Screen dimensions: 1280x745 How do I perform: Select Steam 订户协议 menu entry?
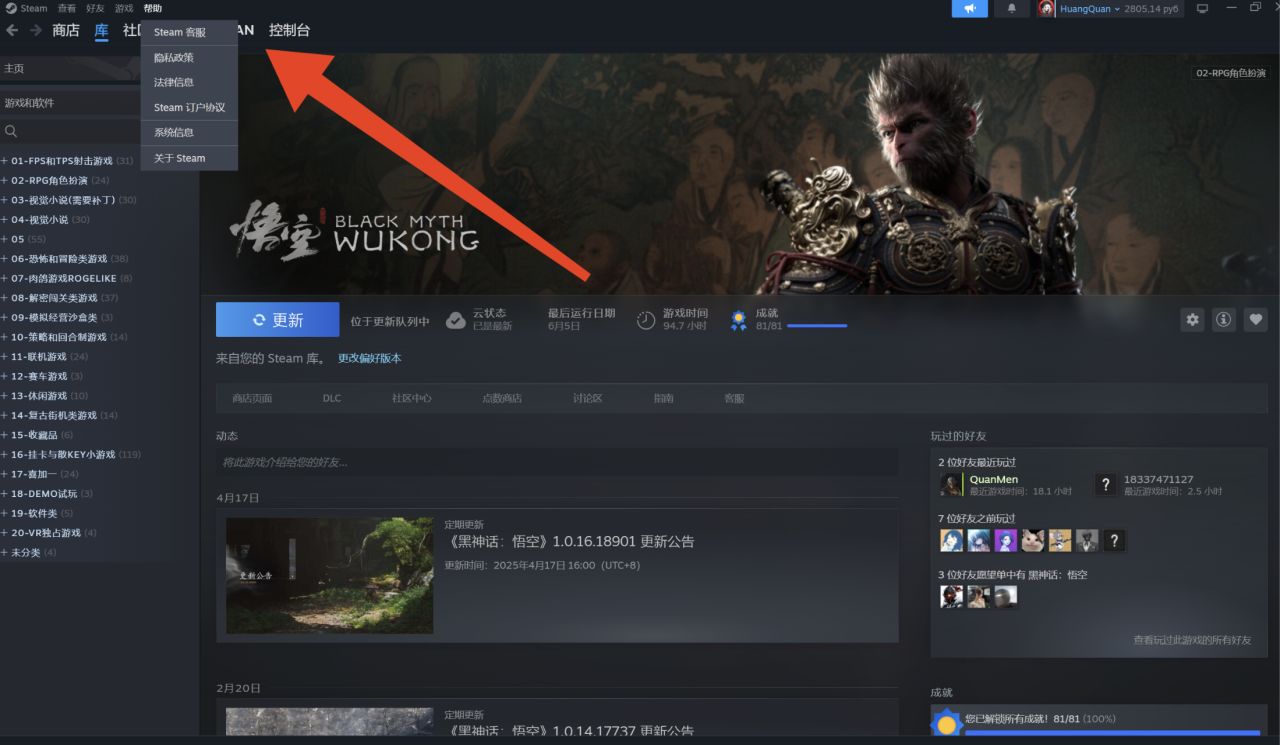pyautogui.click(x=189, y=107)
